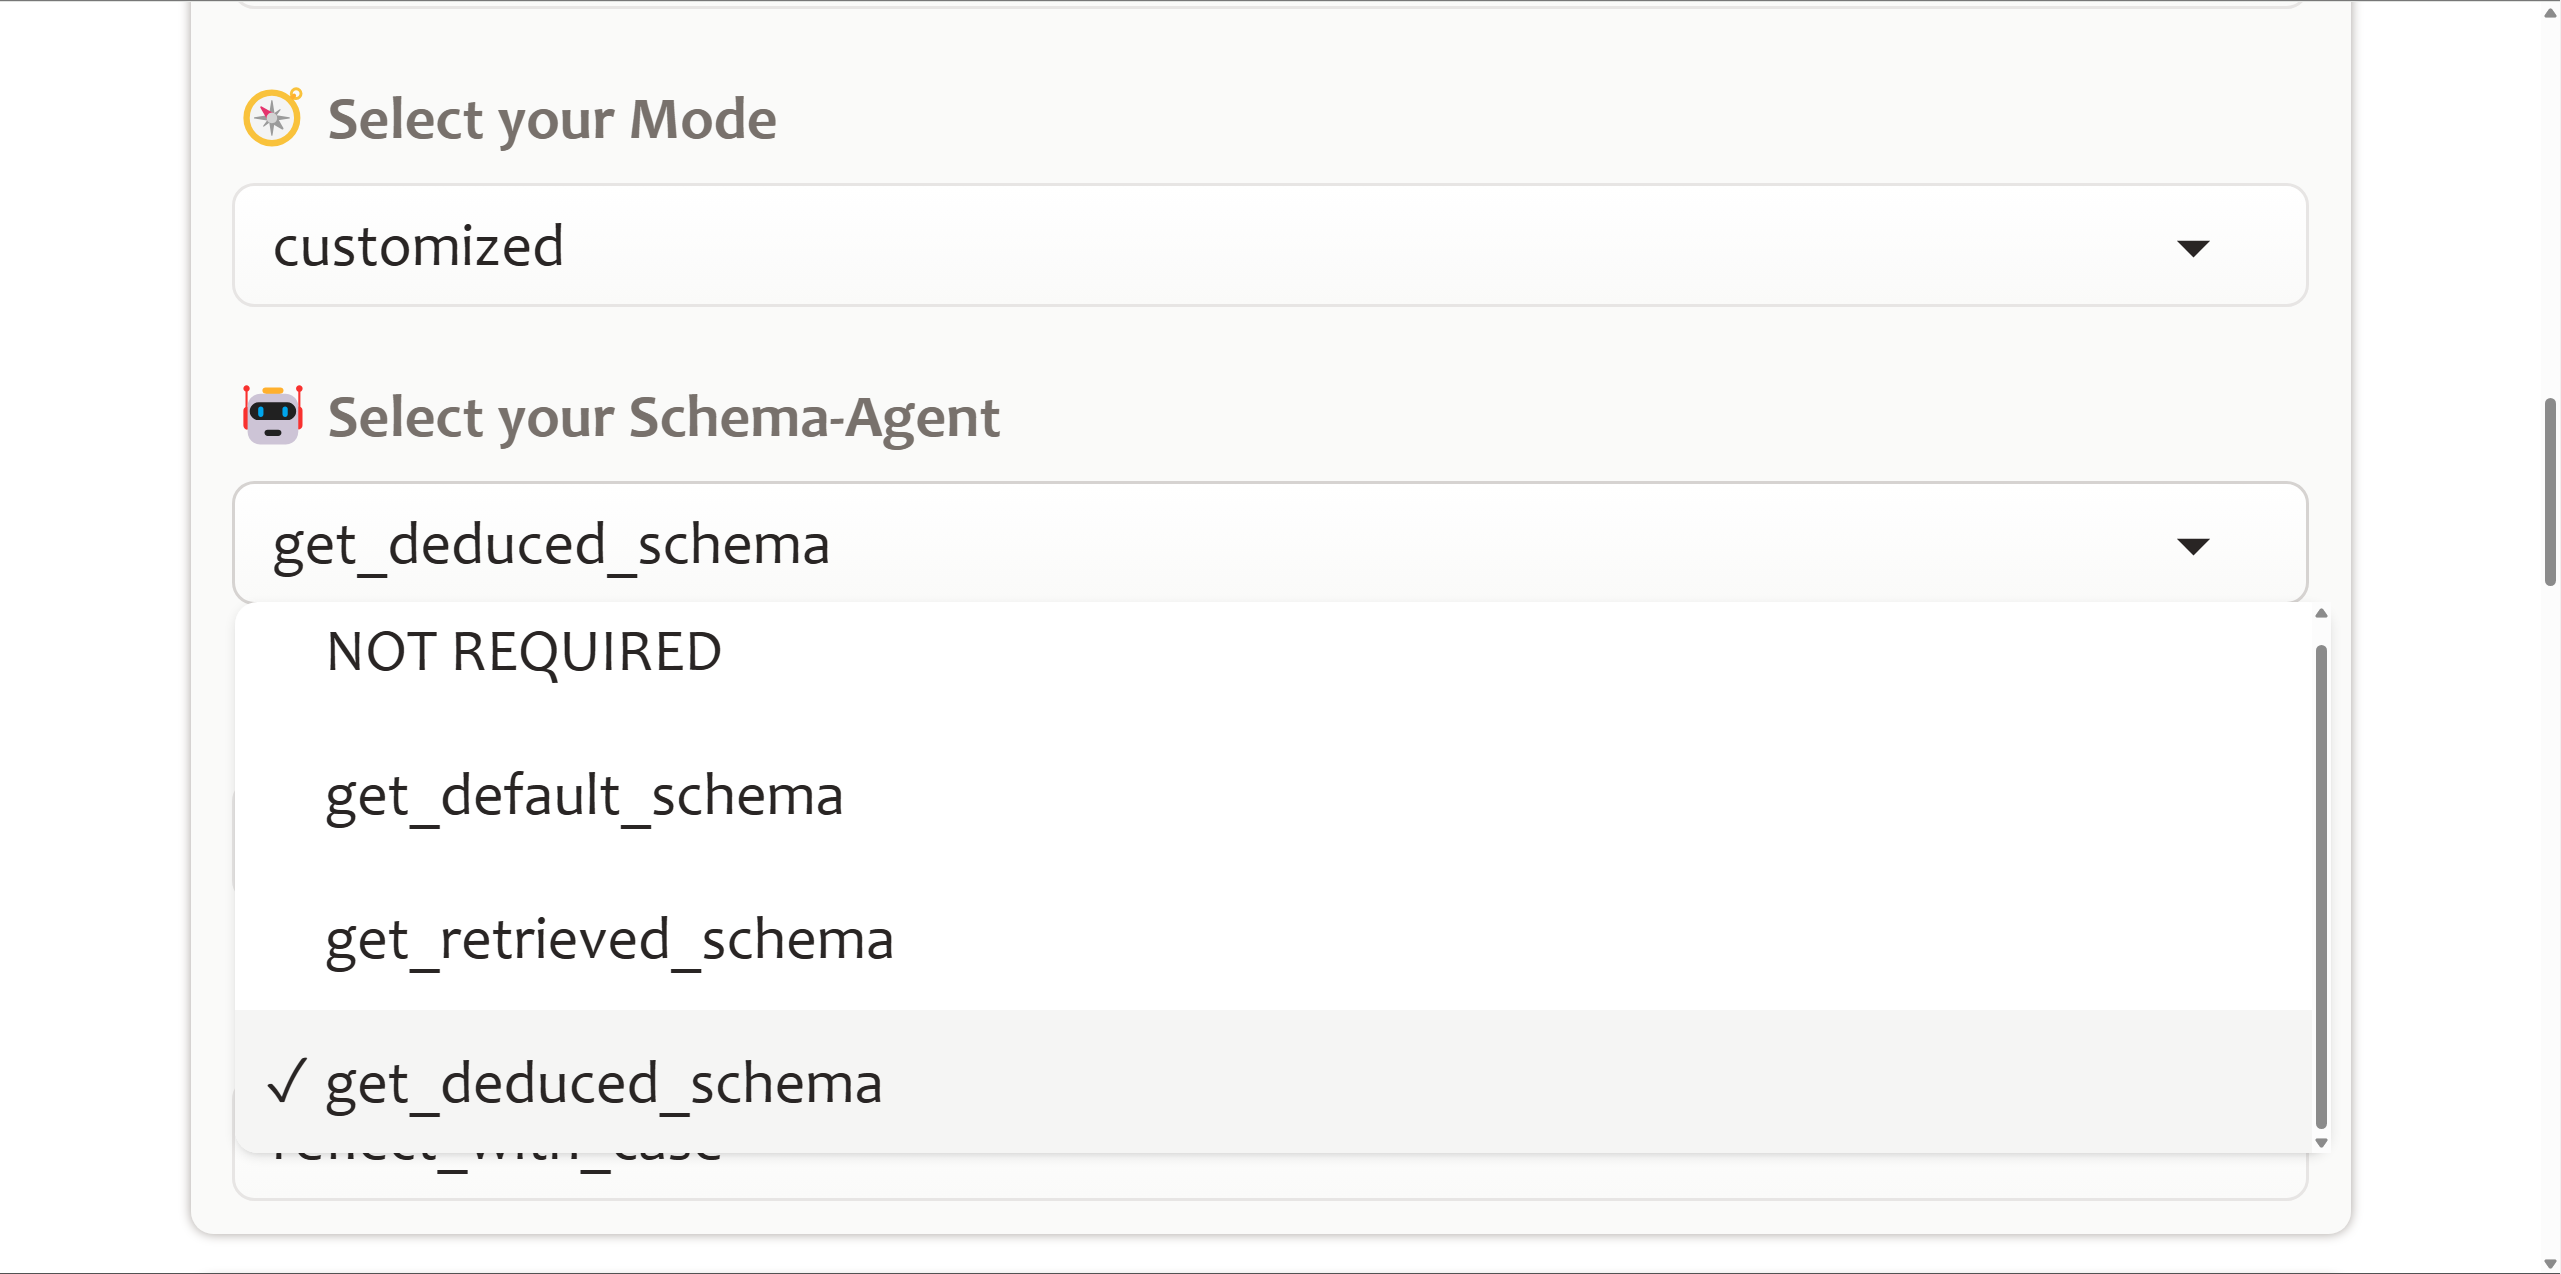Expand the mode dropdown arrow
Viewport: 2561px width, 1274px height.
point(2193,248)
